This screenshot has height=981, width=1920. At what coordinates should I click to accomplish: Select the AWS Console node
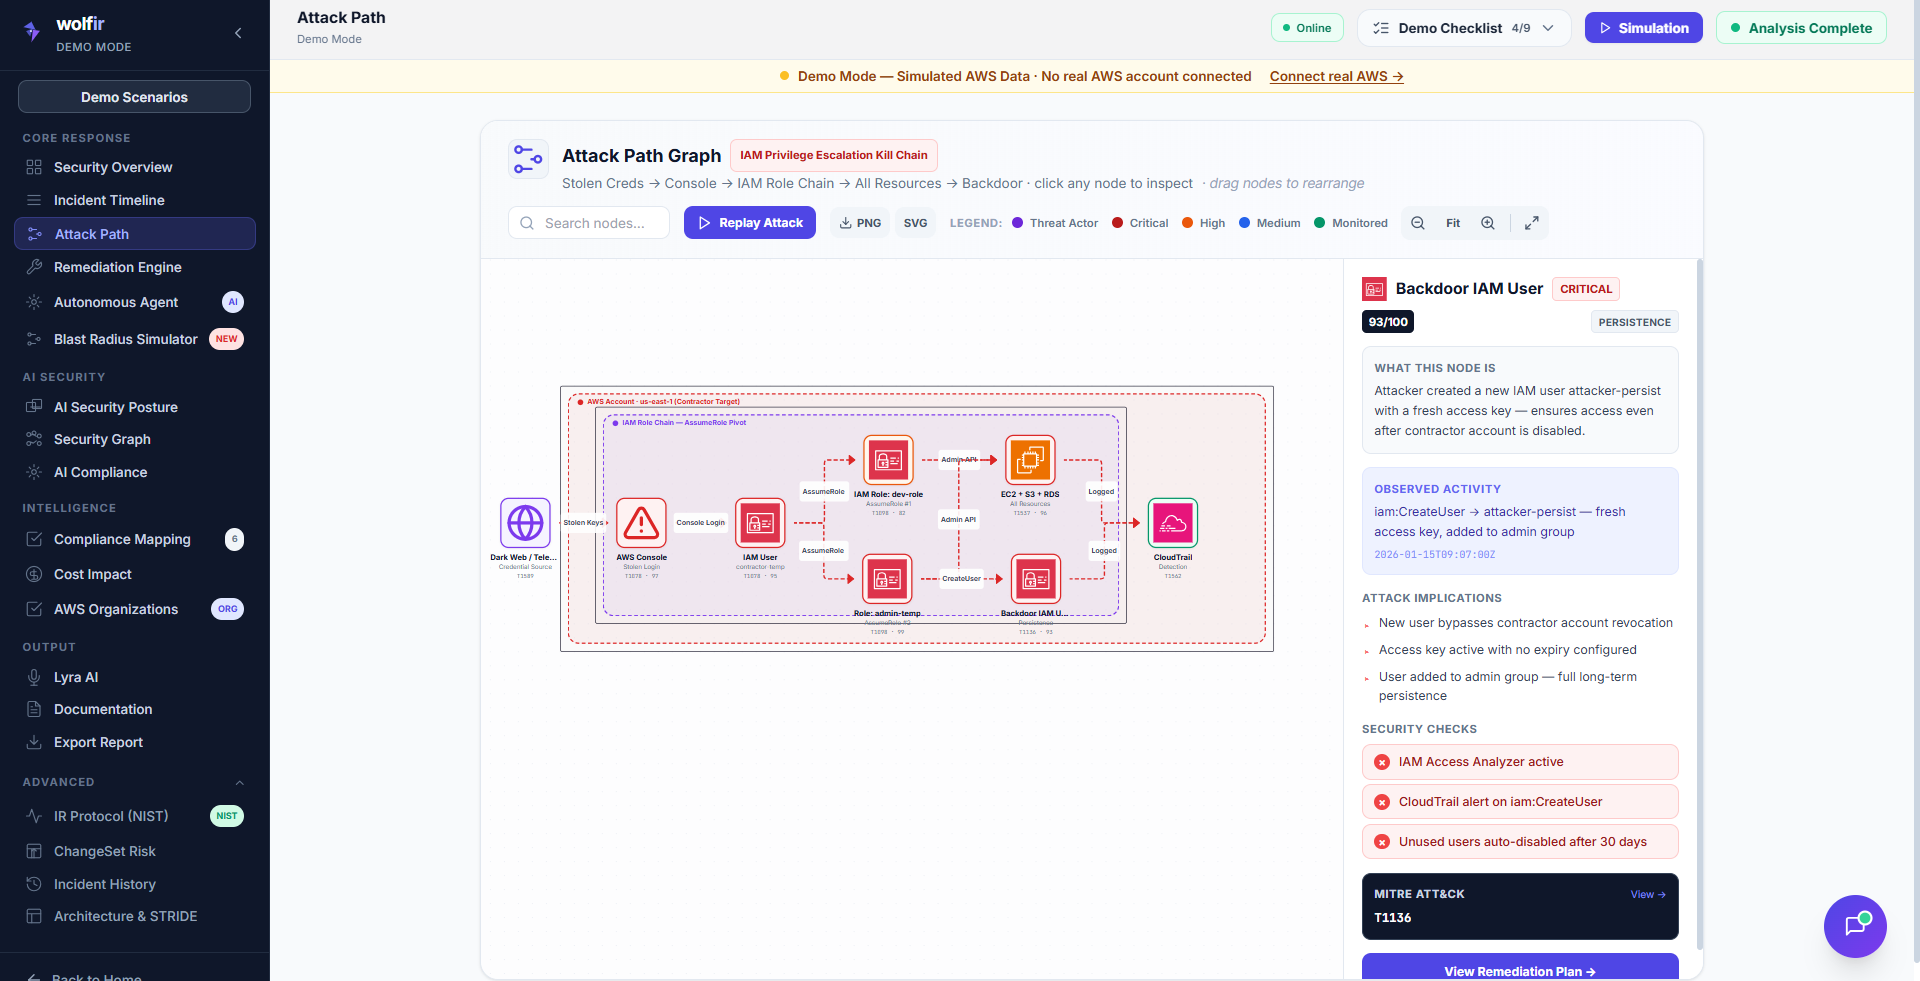click(641, 523)
